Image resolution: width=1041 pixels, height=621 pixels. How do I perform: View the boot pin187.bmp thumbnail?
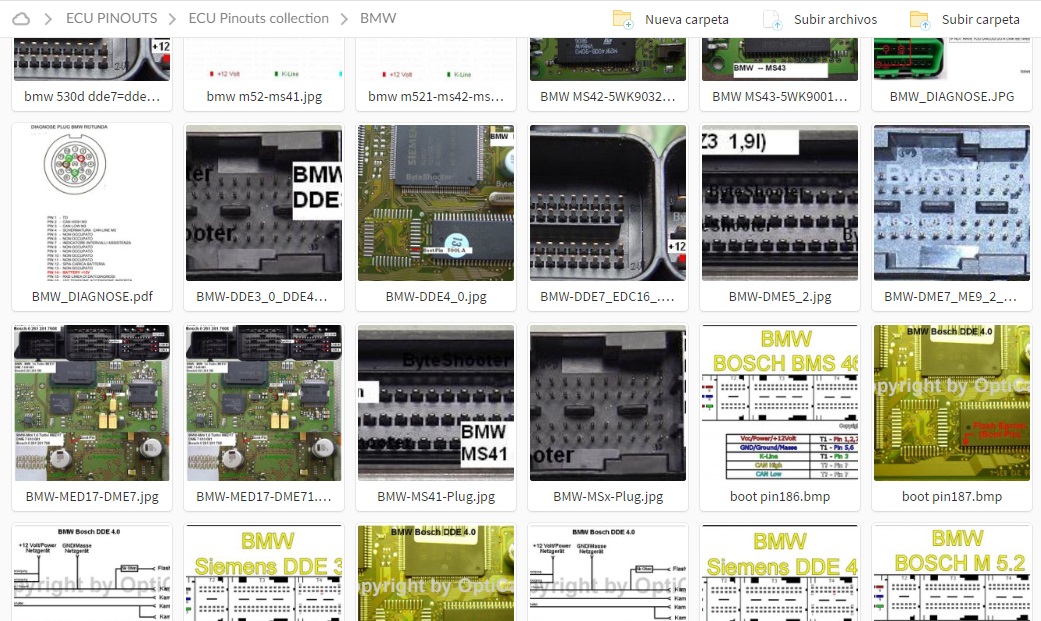click(x=951, y=402)
